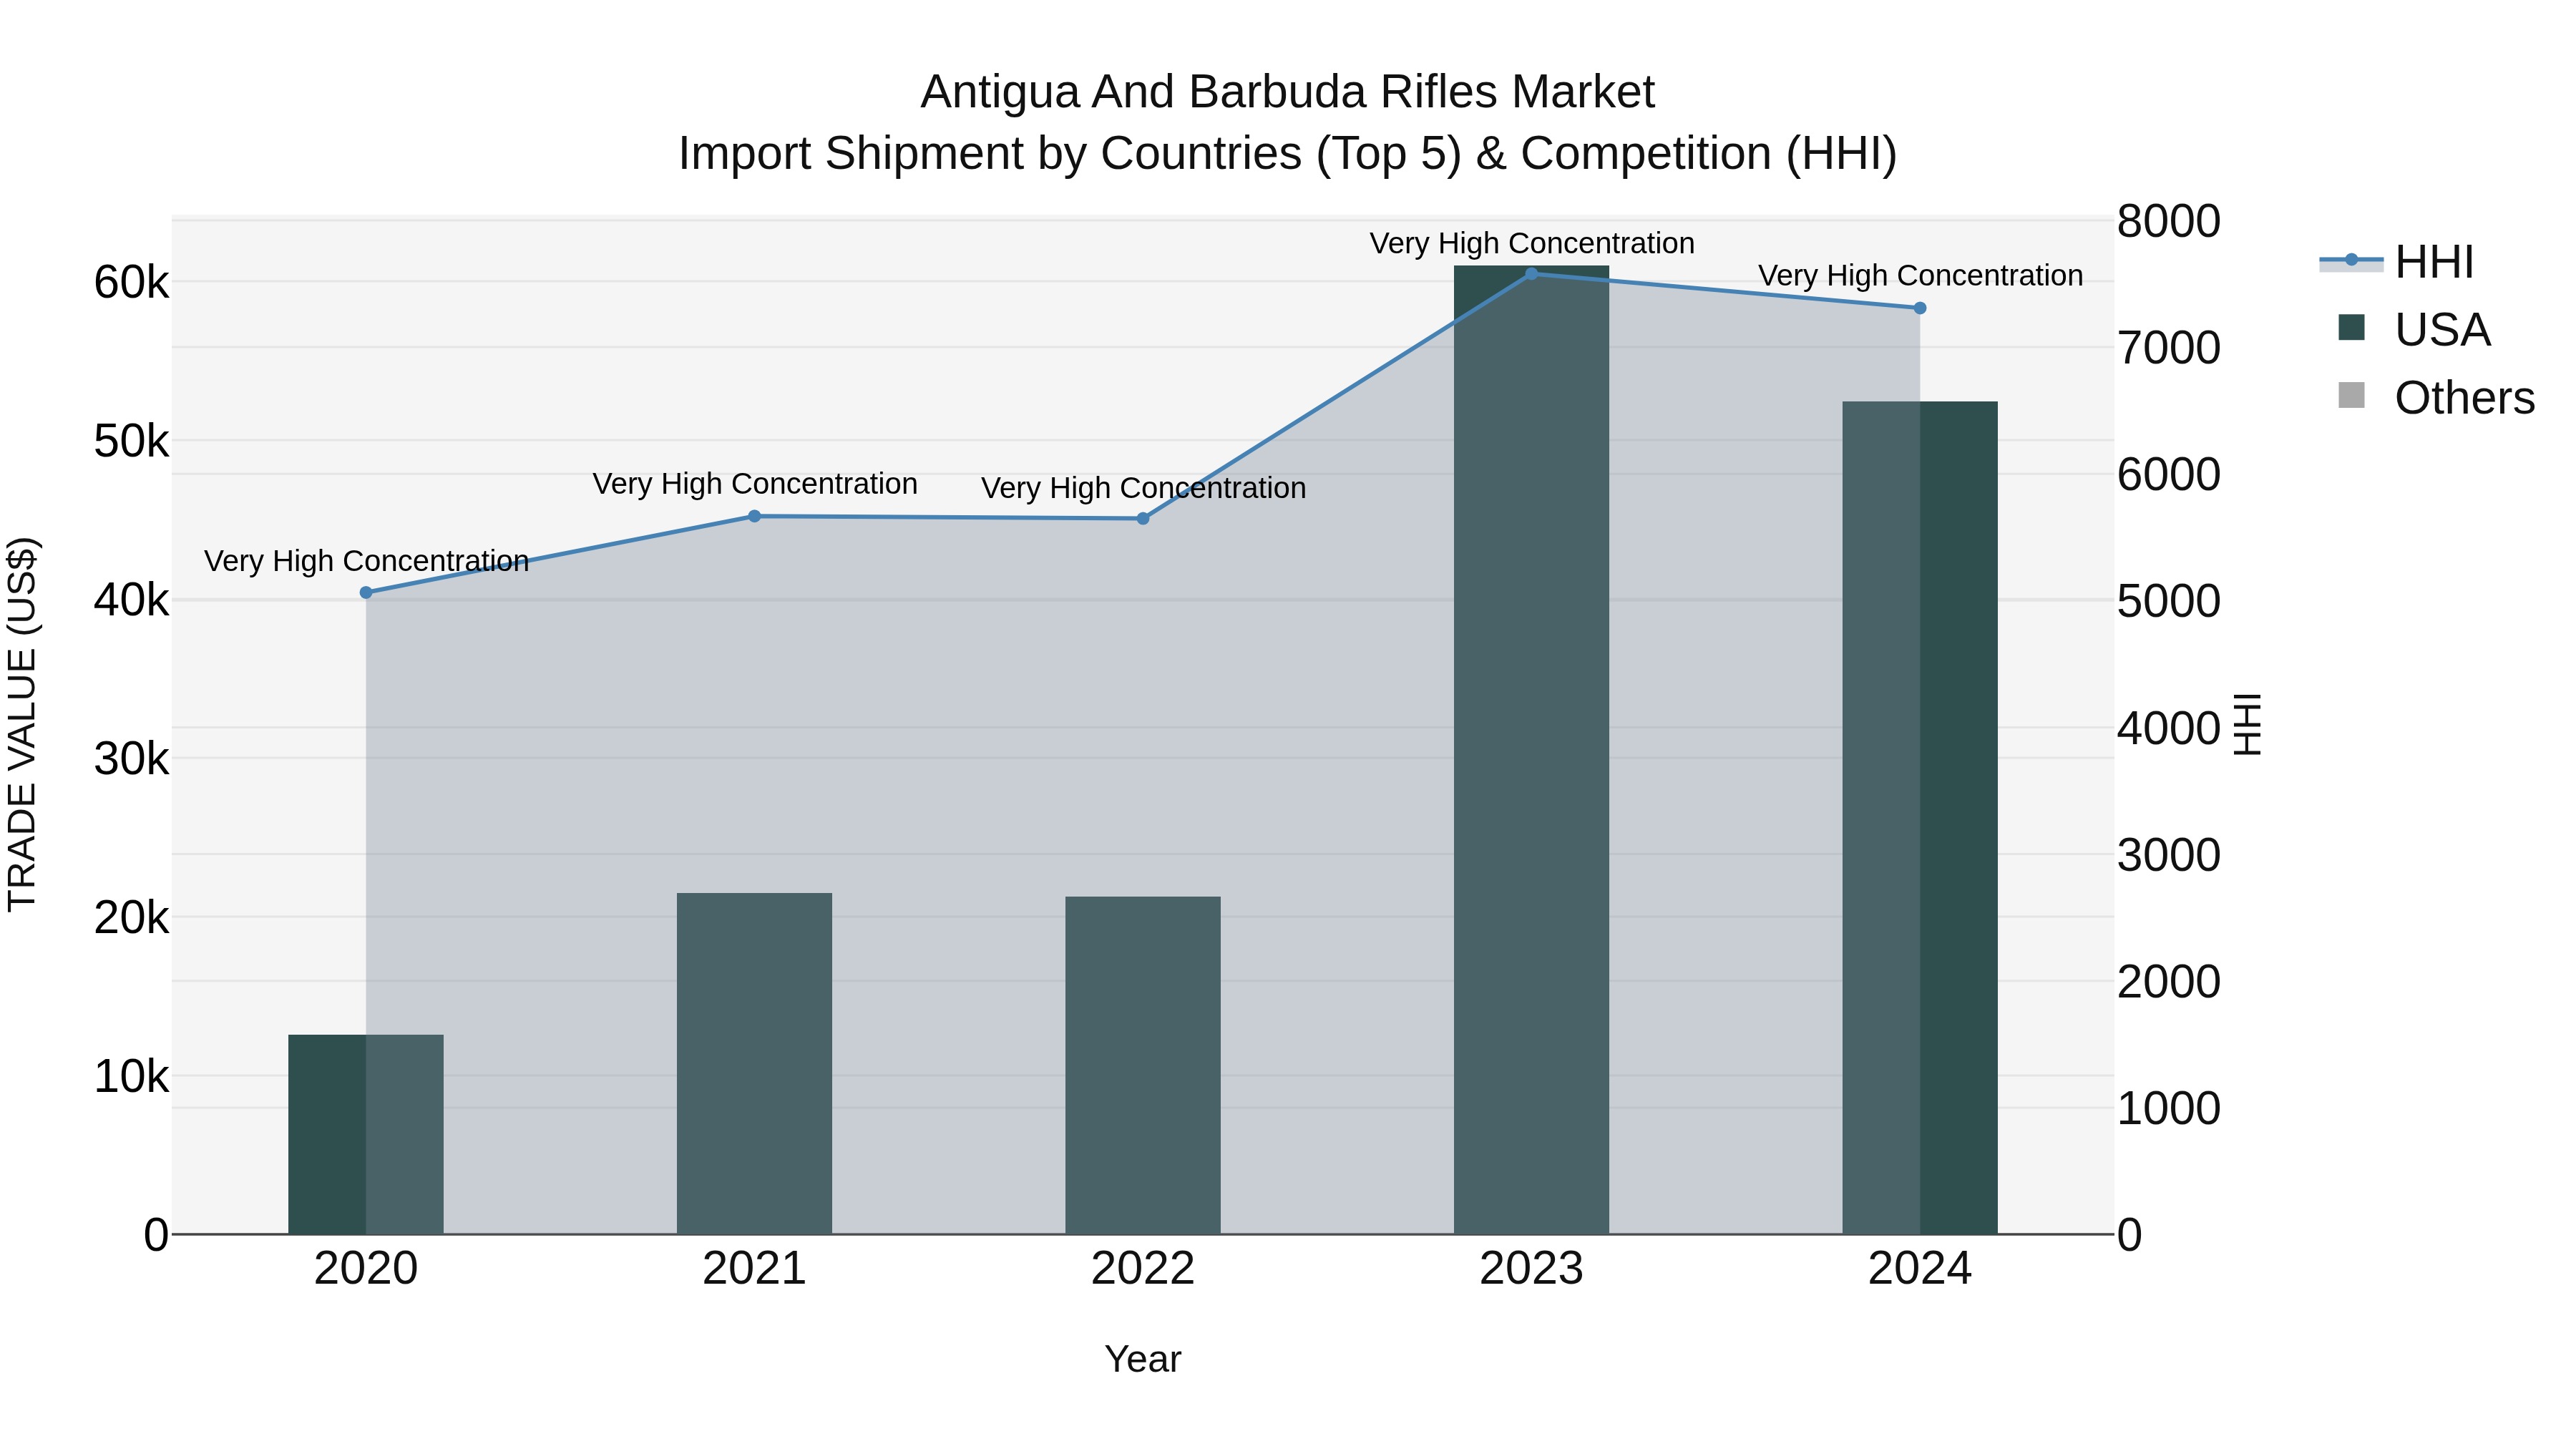
Task: Click the 2022 HHI data point
Action: point(1143,519)
